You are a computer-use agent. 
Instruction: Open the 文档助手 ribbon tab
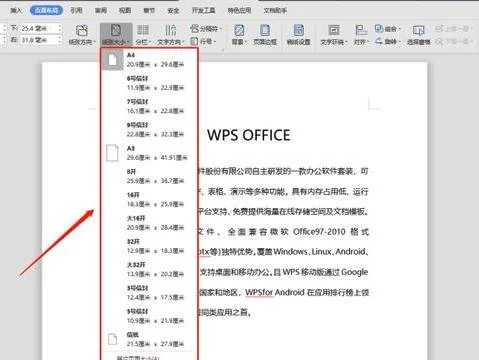point(275,10)
